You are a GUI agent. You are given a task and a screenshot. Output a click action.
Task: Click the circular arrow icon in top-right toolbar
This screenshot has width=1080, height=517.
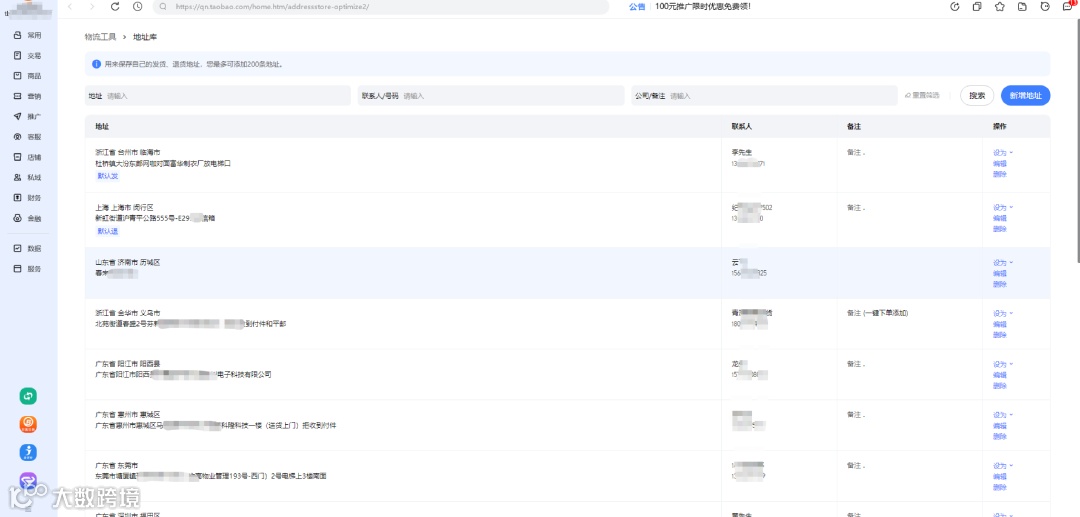pyautogui.click(x=955, y=6)
